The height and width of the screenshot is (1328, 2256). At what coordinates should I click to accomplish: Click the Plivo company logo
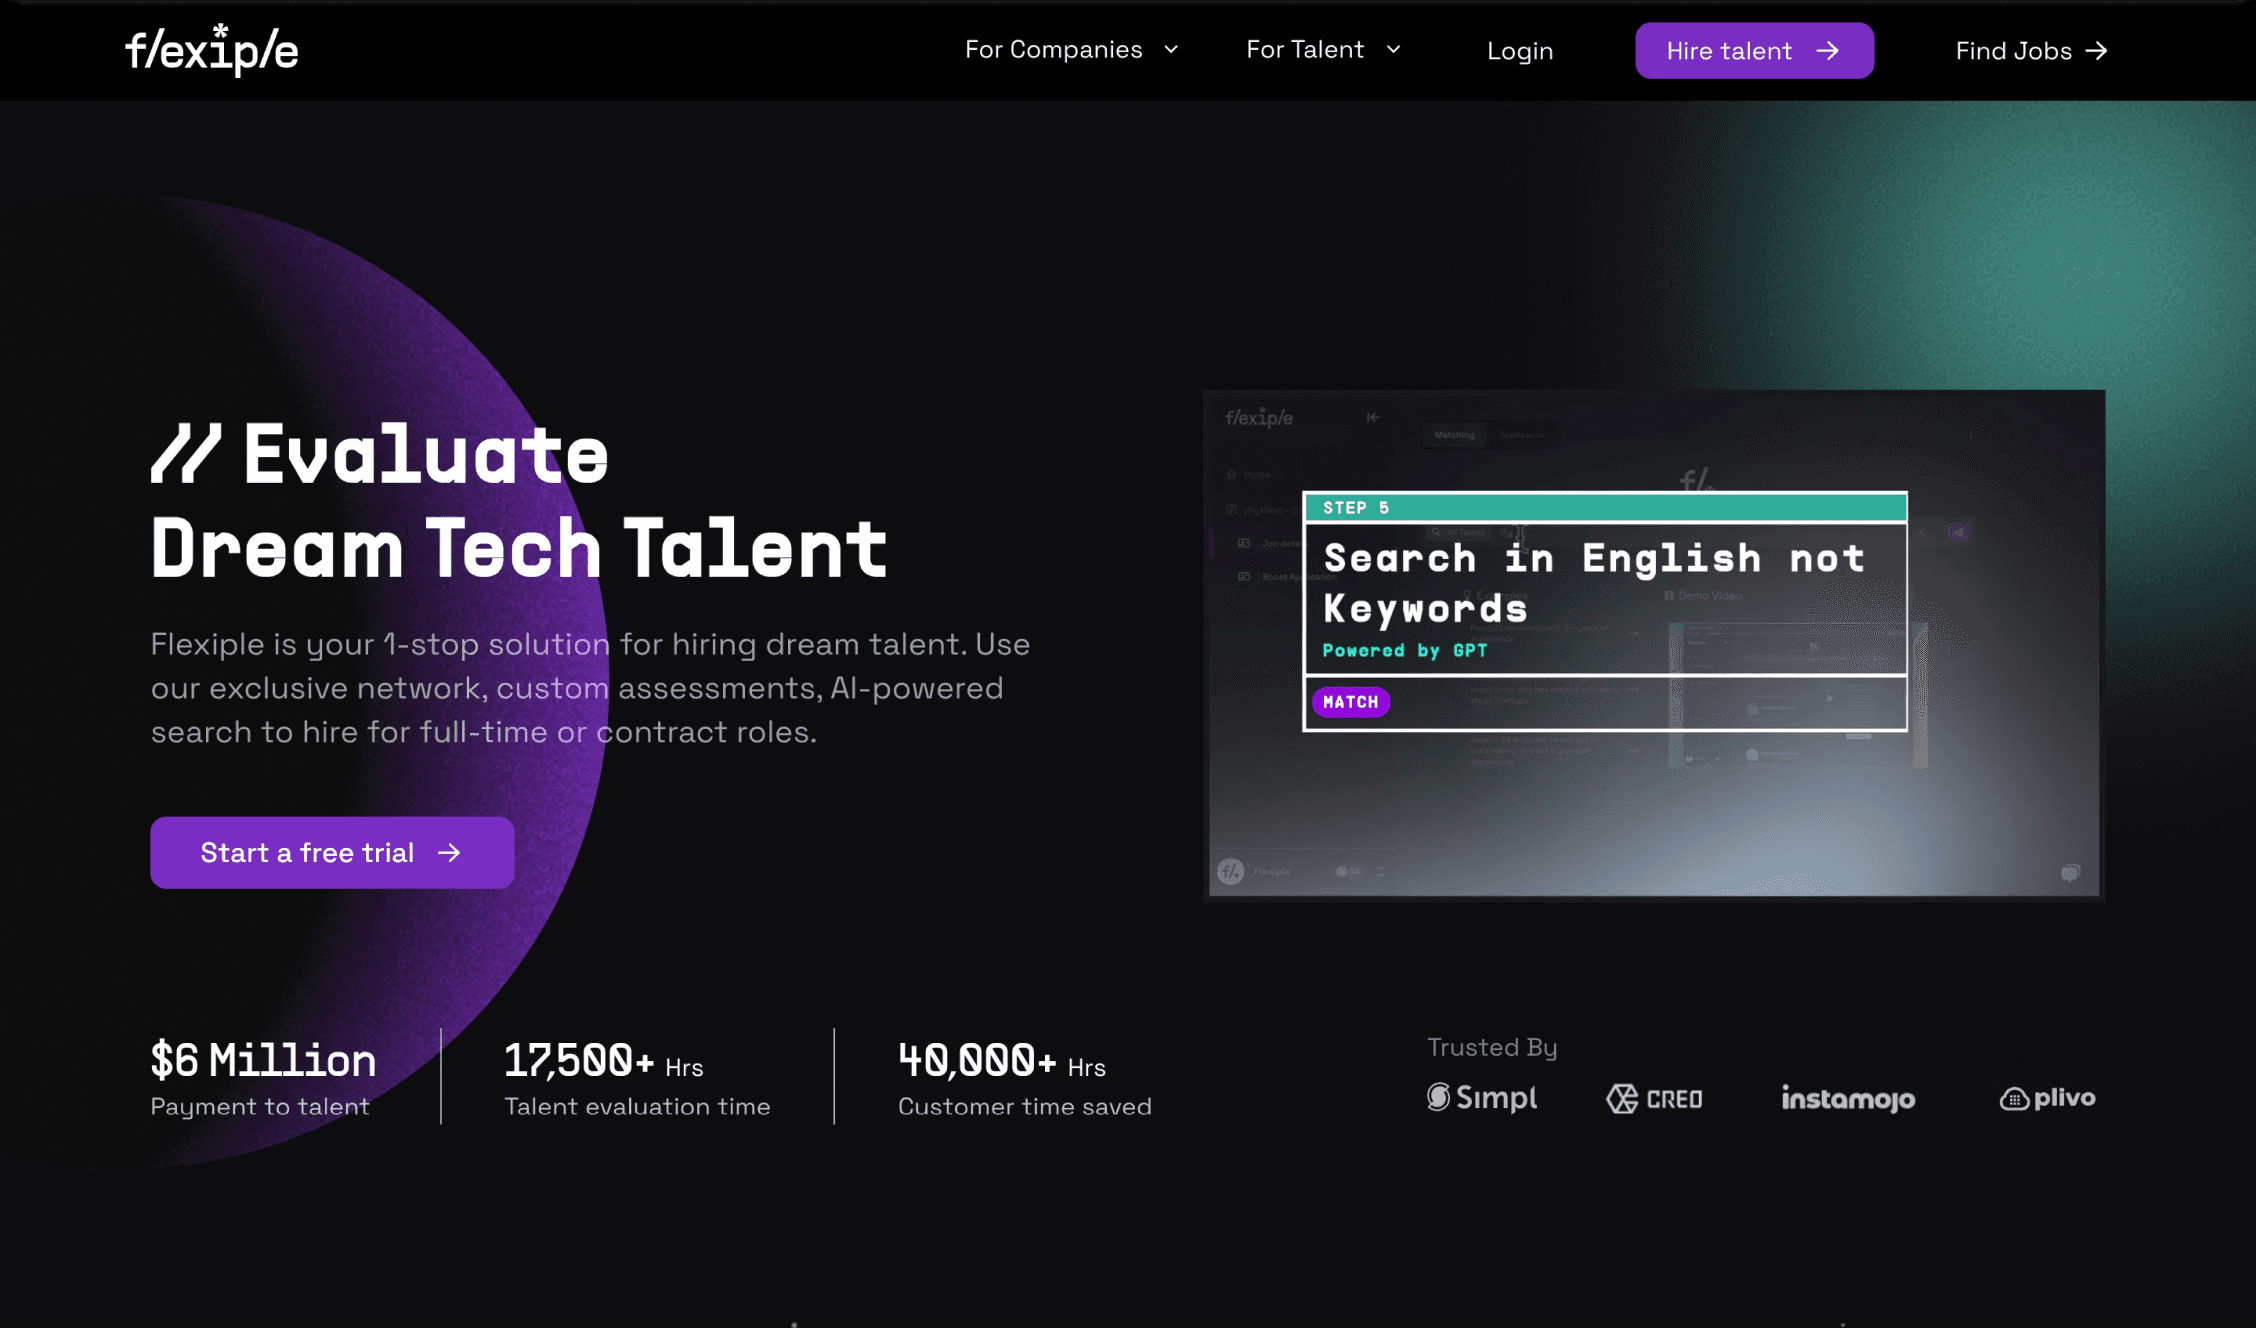2047,1098
